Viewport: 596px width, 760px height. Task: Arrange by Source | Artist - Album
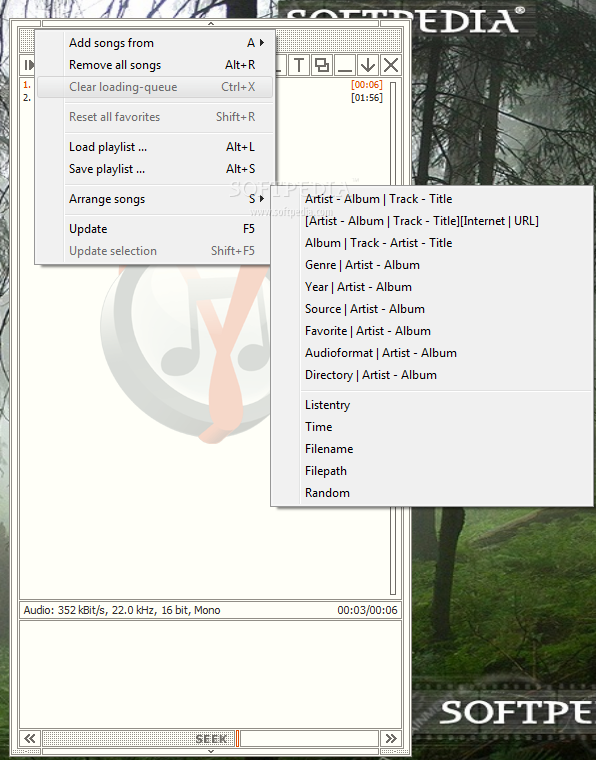[432, 309]
